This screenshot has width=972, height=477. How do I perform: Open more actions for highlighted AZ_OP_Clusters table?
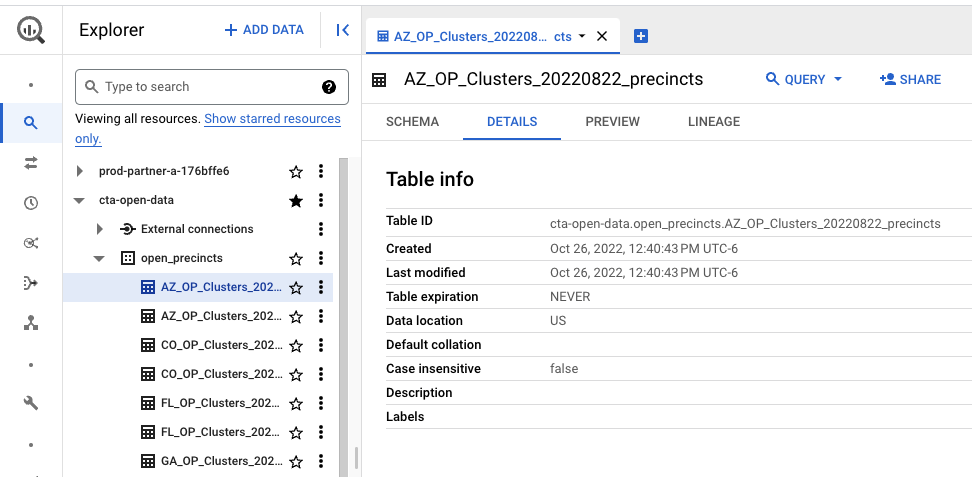click(320, 287)
